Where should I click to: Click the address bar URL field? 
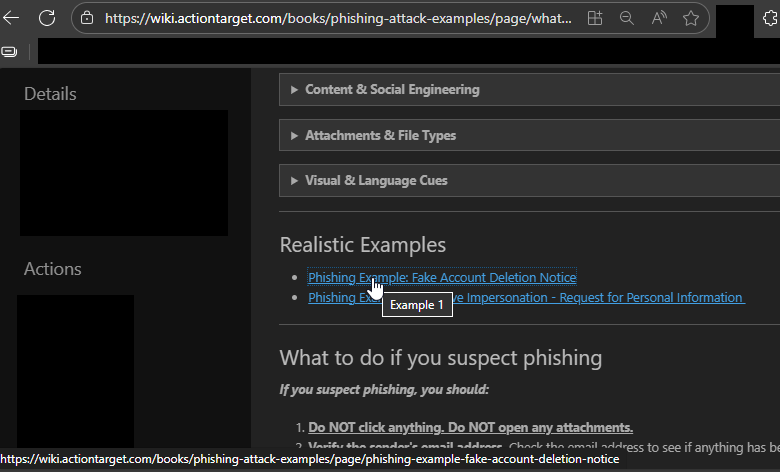pyautogui.click(x=340, y=18)
